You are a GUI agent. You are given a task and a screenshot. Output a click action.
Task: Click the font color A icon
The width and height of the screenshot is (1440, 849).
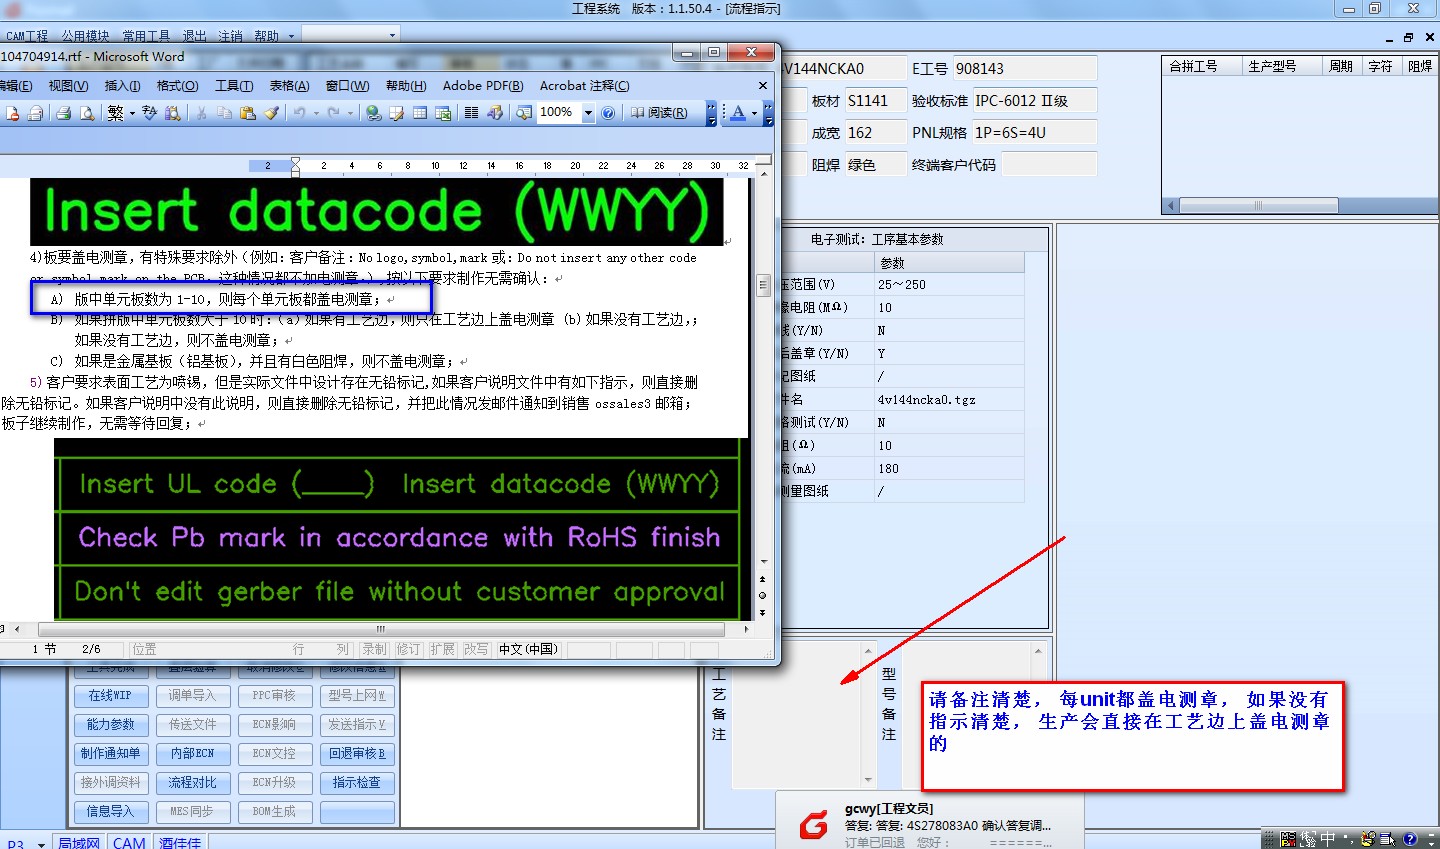(737, 113)
